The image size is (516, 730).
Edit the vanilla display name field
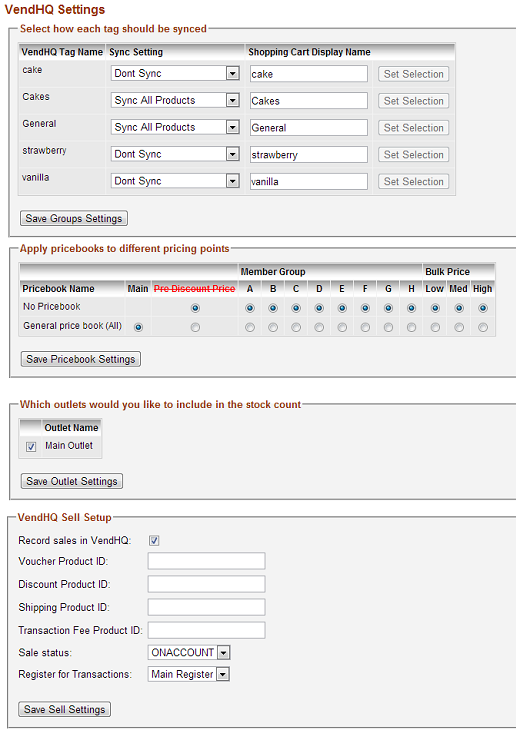(309, 182)
